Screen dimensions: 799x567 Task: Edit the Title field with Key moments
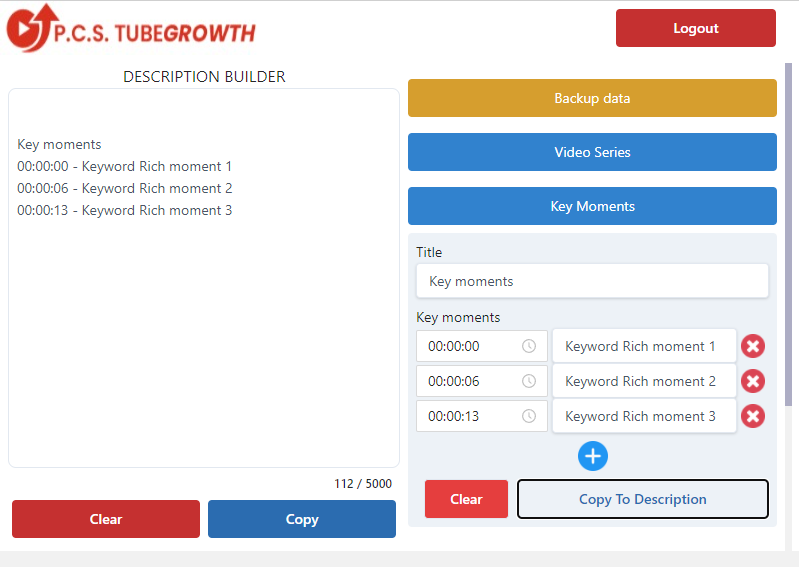pos(592,281)
